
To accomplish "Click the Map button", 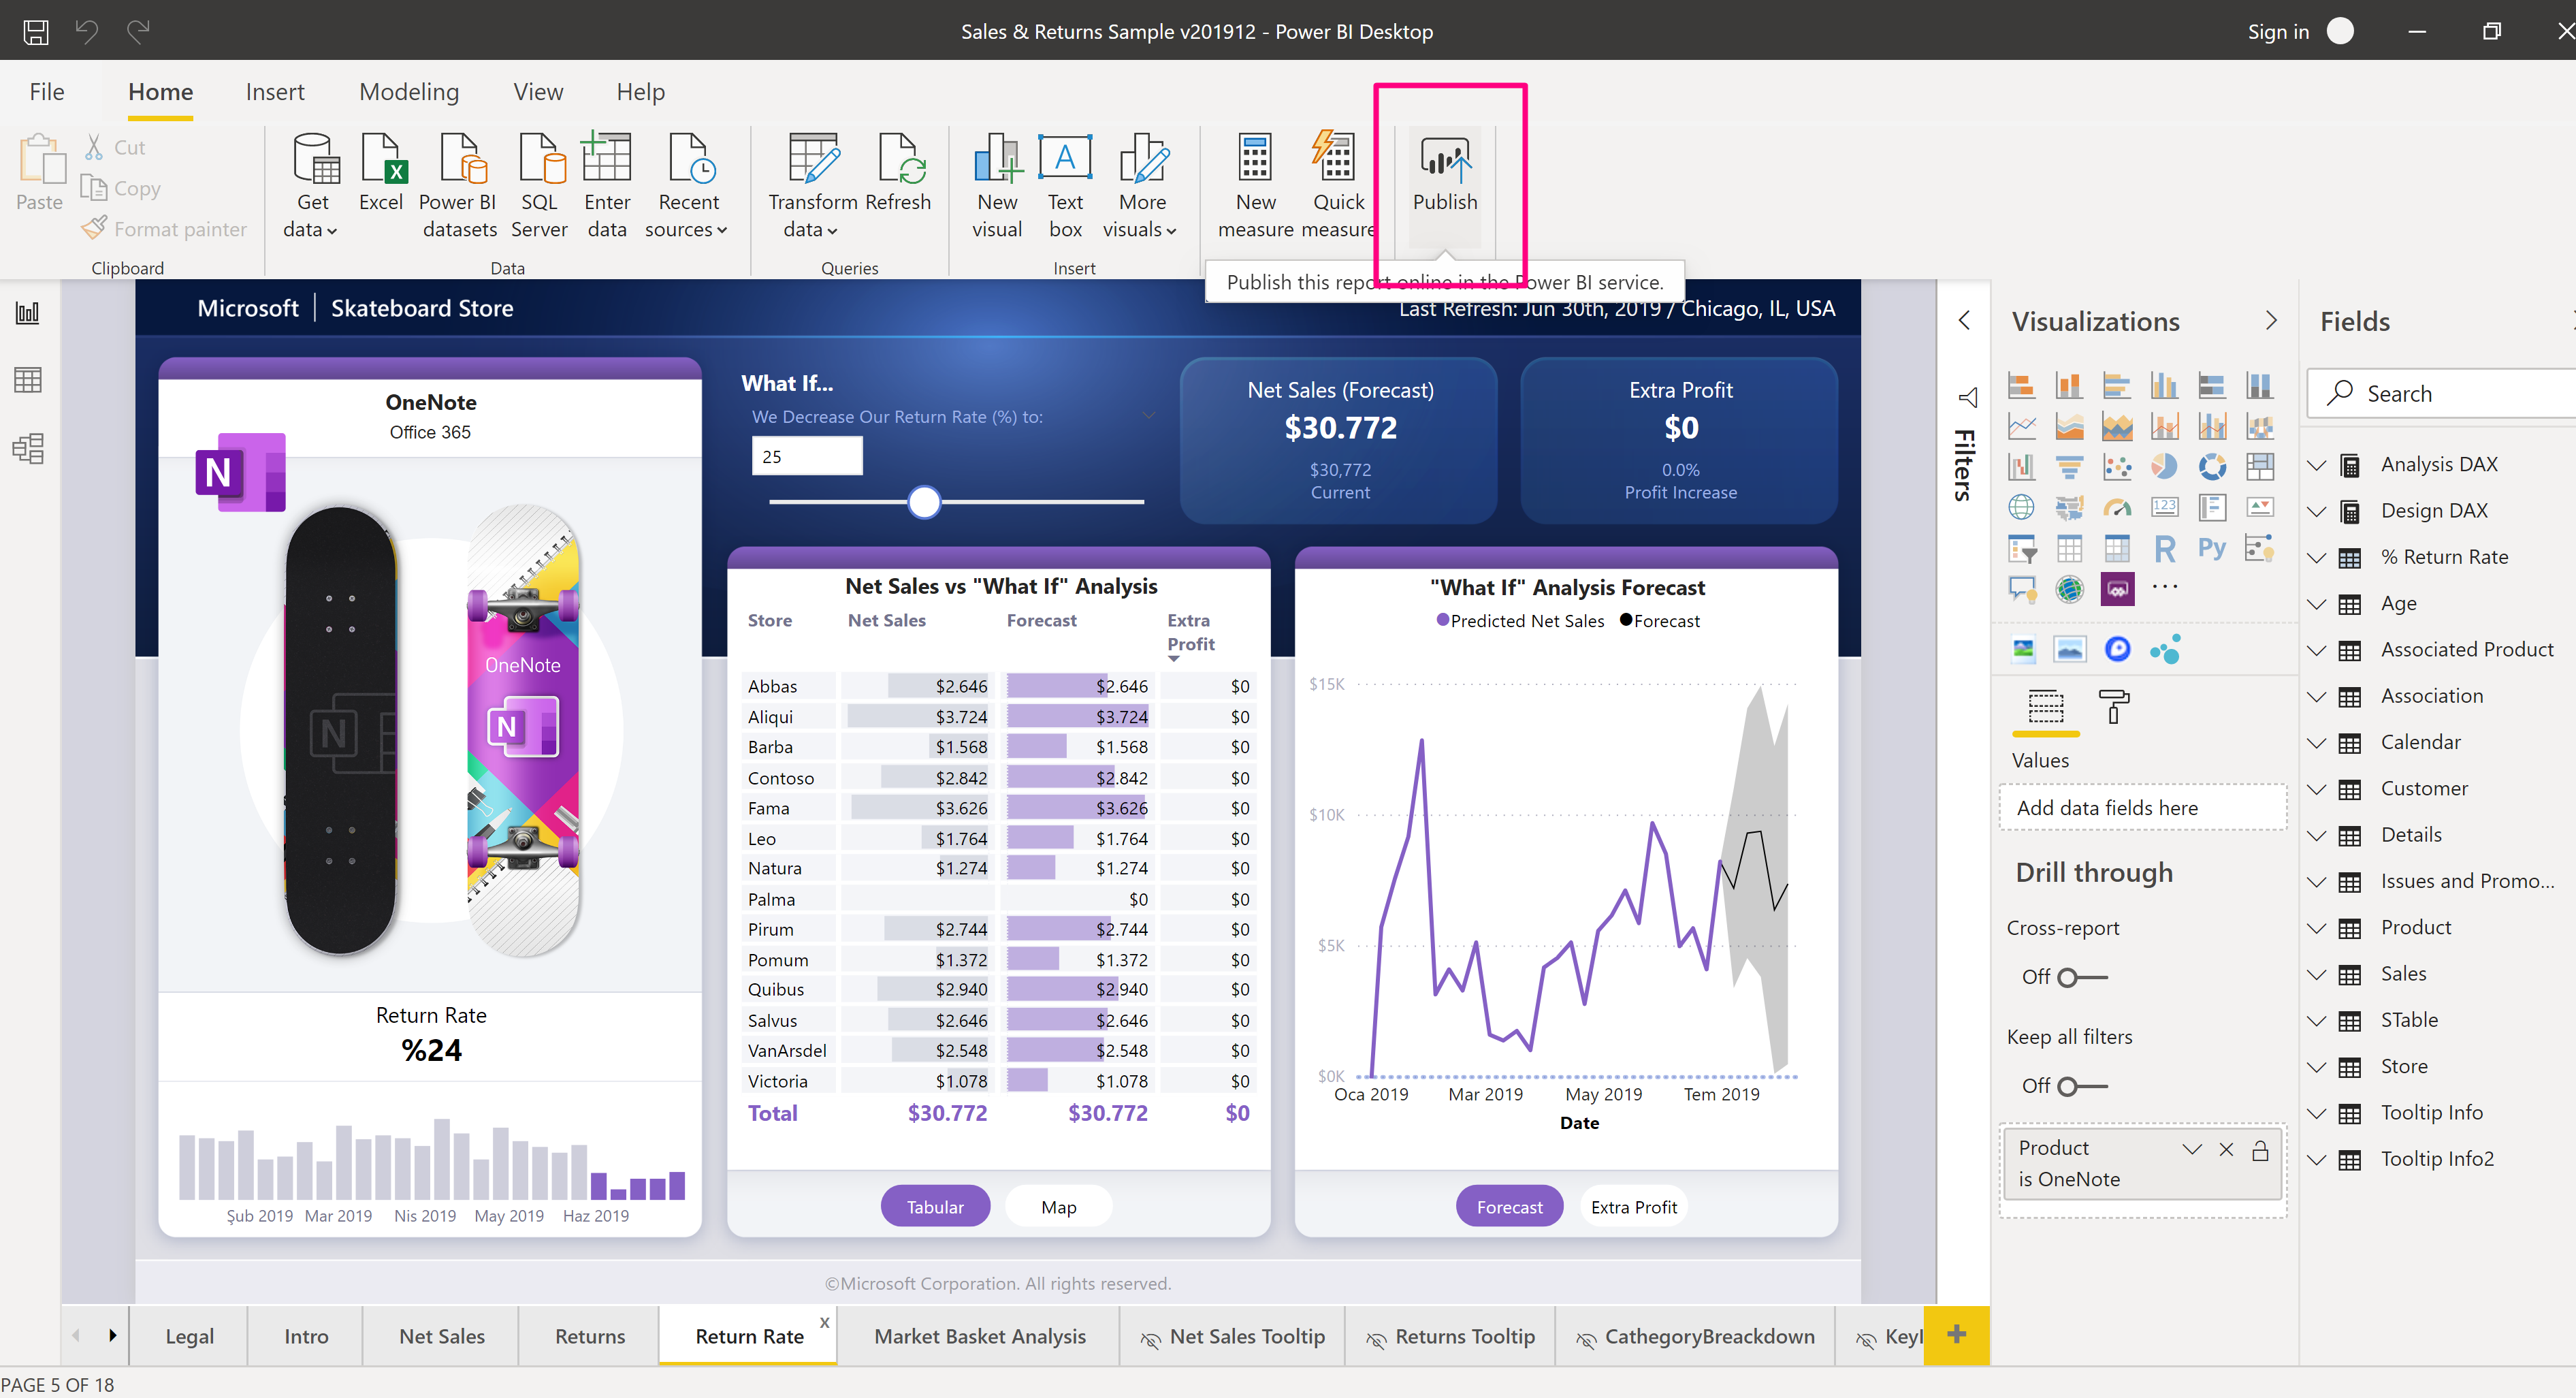I will coord(1058,1207).
